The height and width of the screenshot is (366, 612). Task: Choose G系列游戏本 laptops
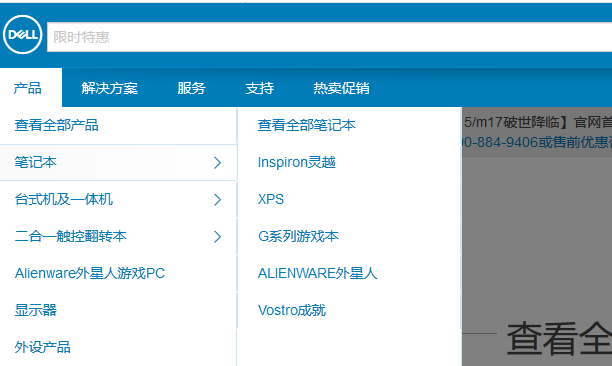coord(298,236)
